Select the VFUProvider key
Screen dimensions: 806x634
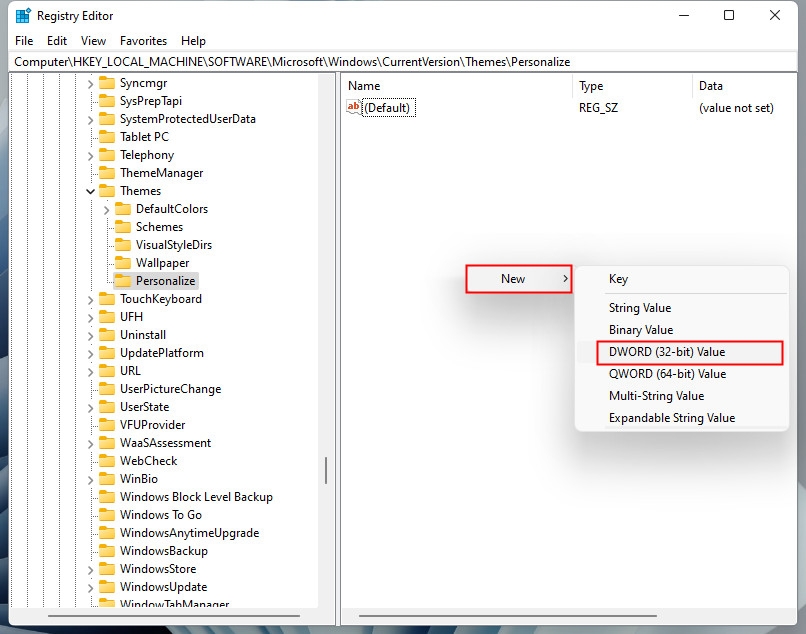coord(152,425)
